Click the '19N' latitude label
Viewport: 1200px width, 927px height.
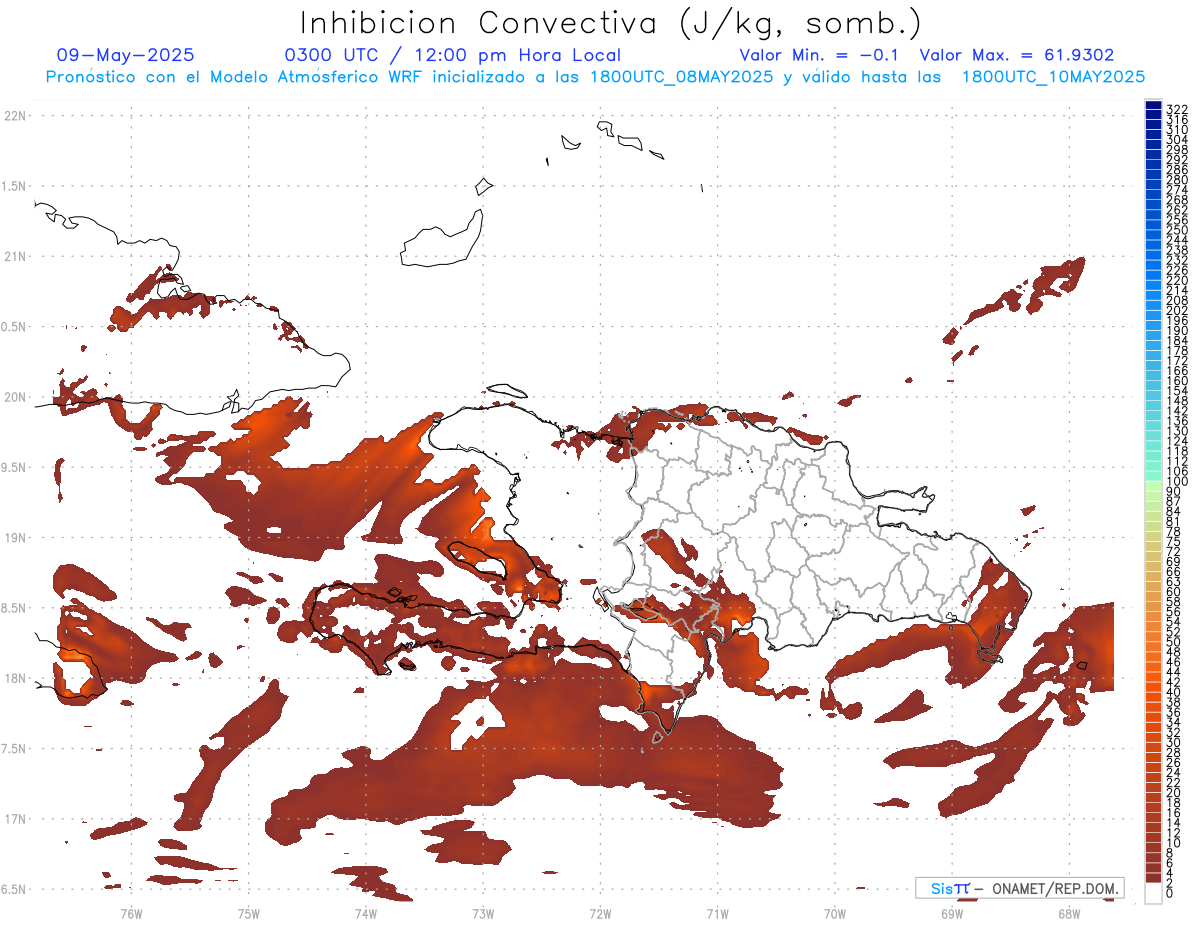tap(17, 538)
